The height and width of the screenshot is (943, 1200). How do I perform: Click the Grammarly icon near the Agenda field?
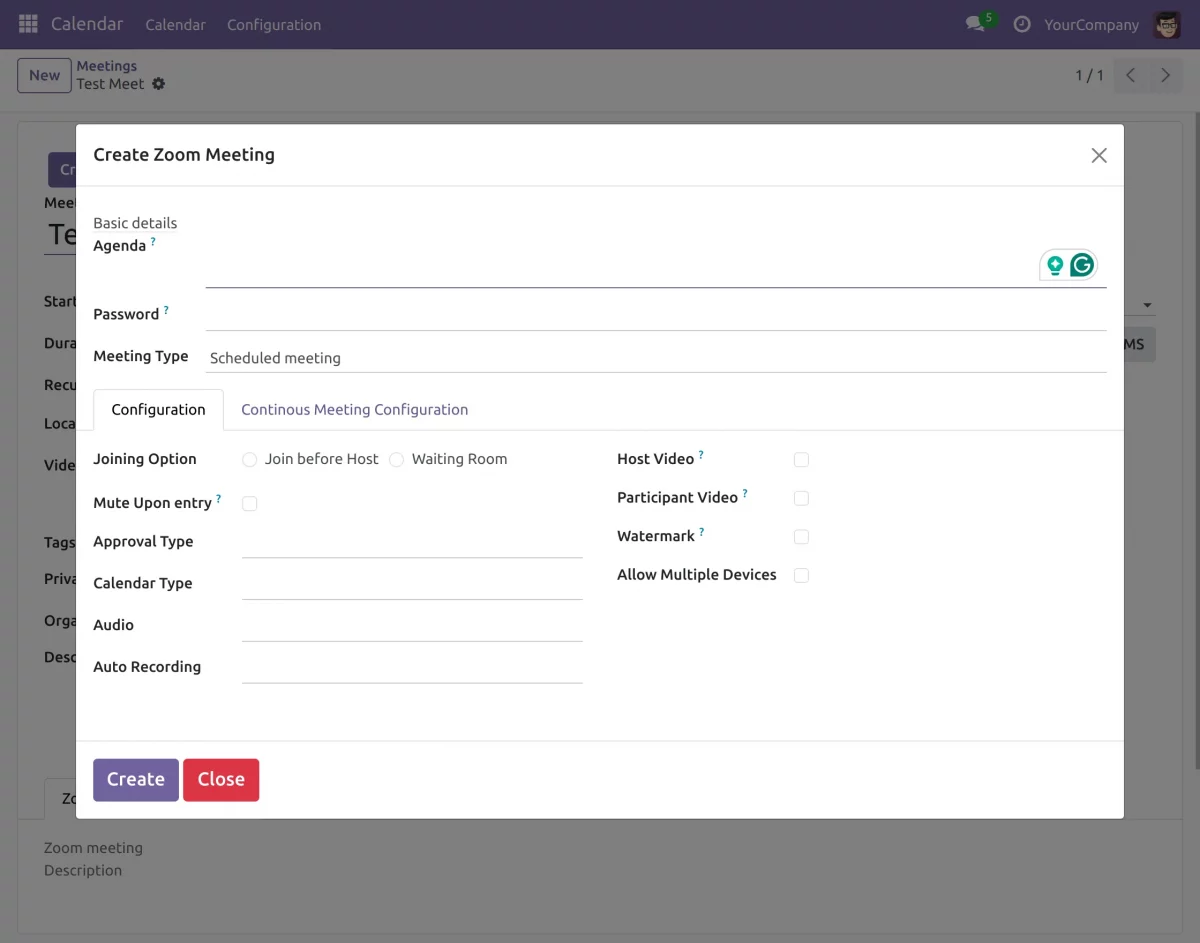click(x=1082, y=264)
